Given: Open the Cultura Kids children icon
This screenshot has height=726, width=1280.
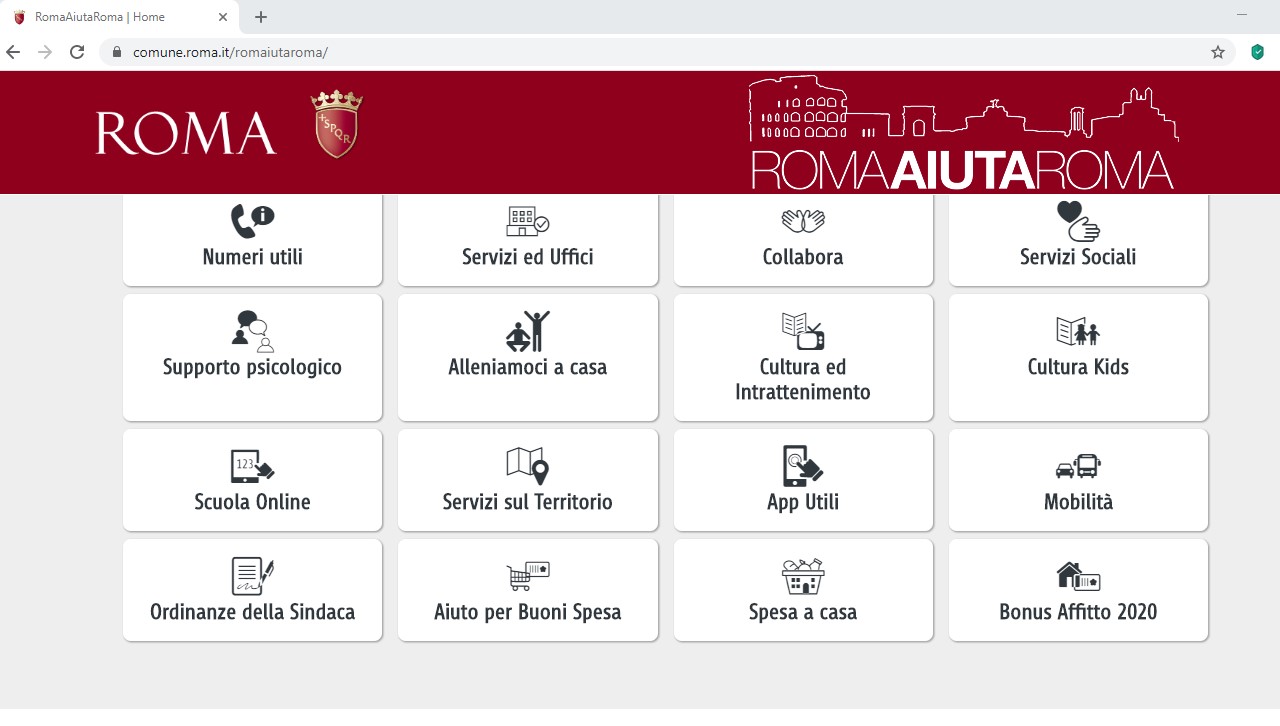Looking at the screenshot, I should [1078, 331].
